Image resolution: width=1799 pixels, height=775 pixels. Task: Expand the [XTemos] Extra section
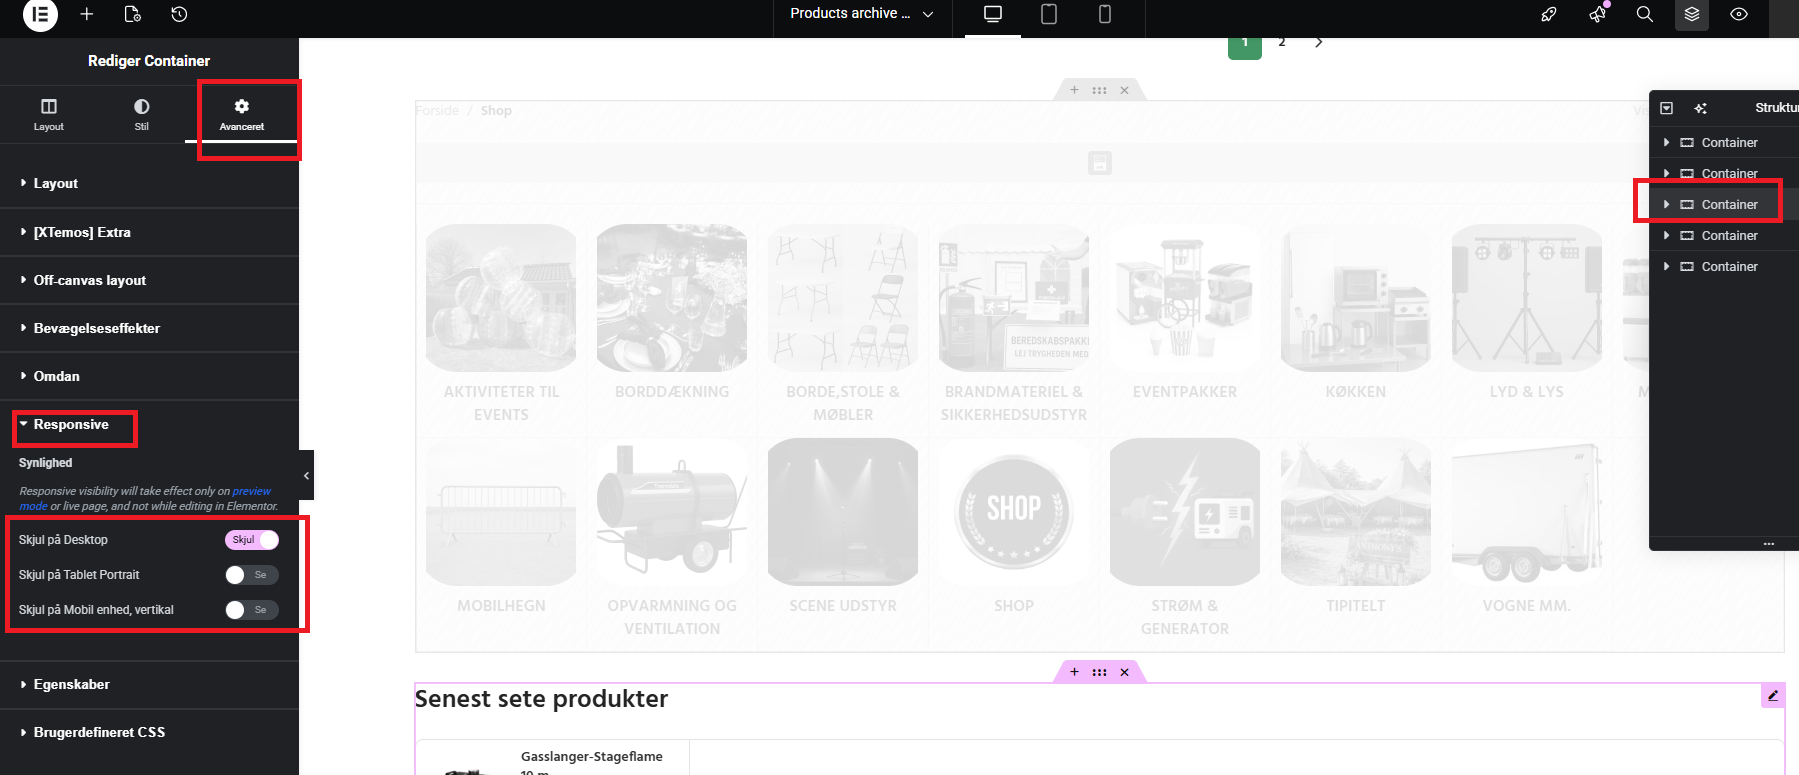pos(149,232)
